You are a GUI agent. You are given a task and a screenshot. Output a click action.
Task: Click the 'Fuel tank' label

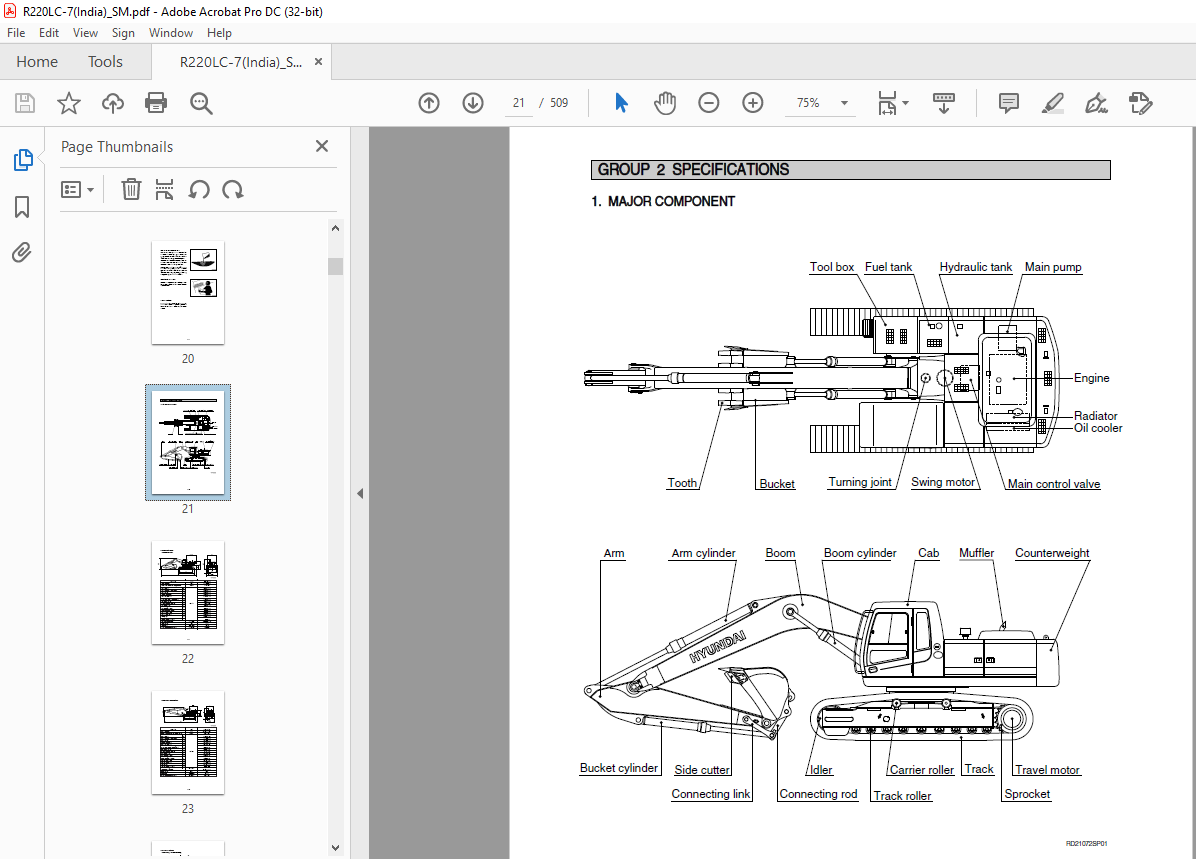pos(889,267)
